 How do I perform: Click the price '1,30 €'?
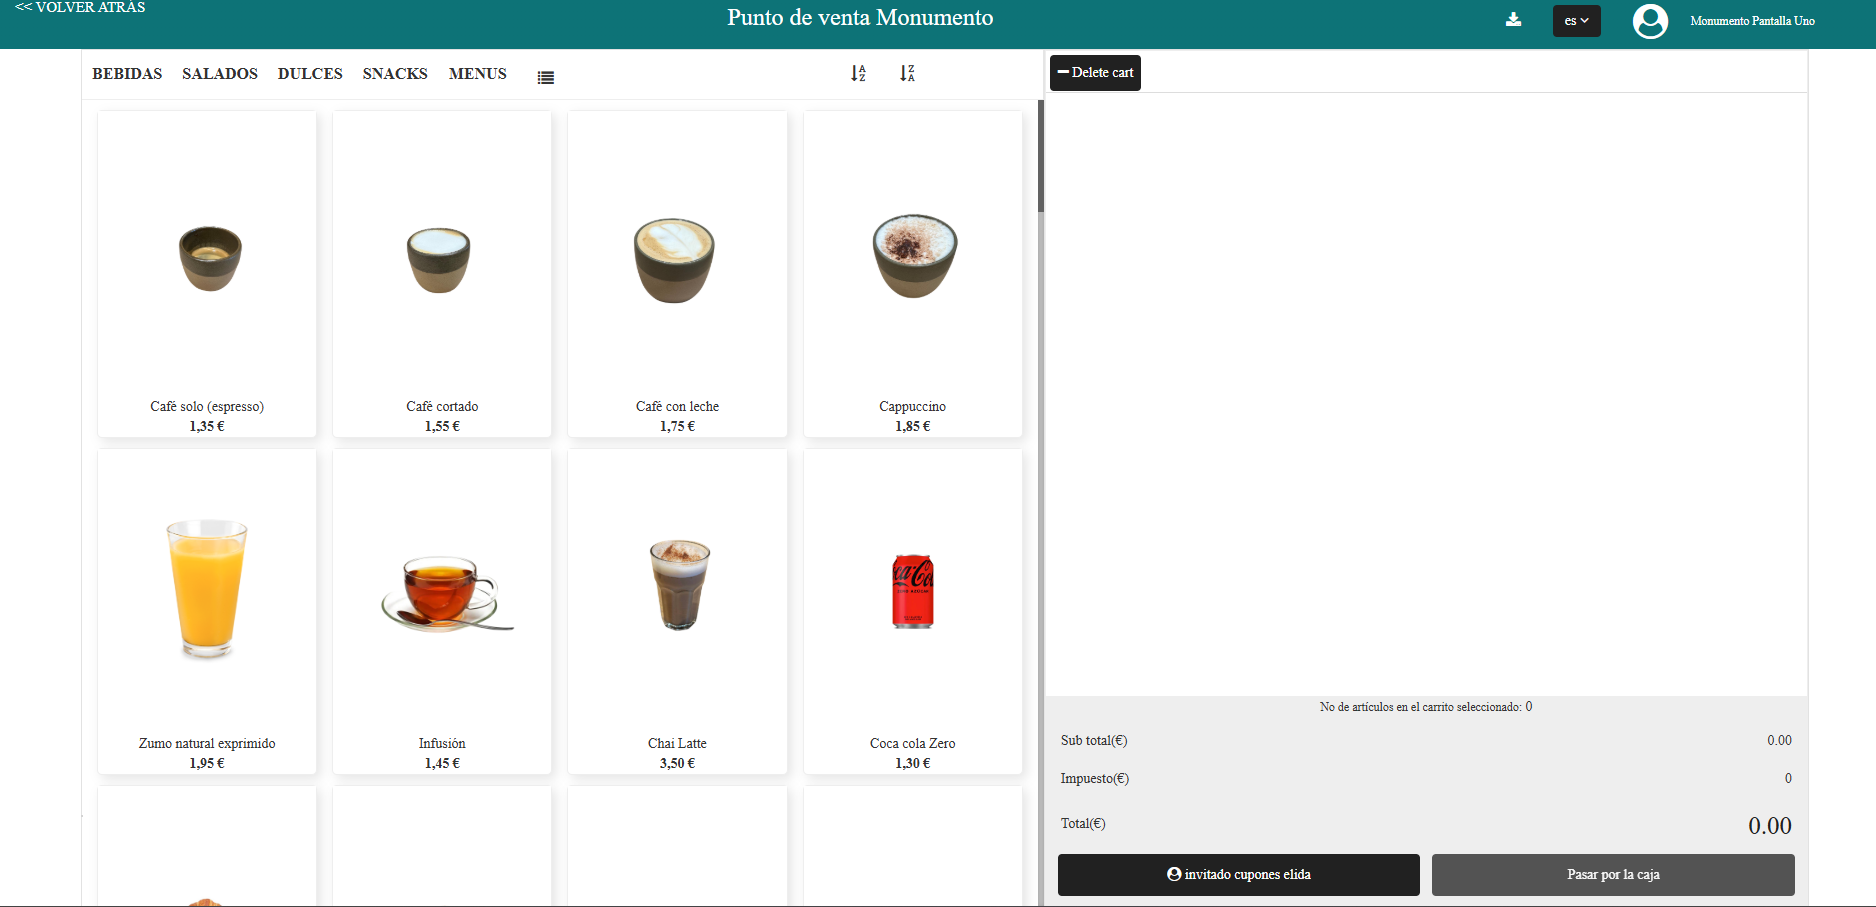[x=912, y=763]
